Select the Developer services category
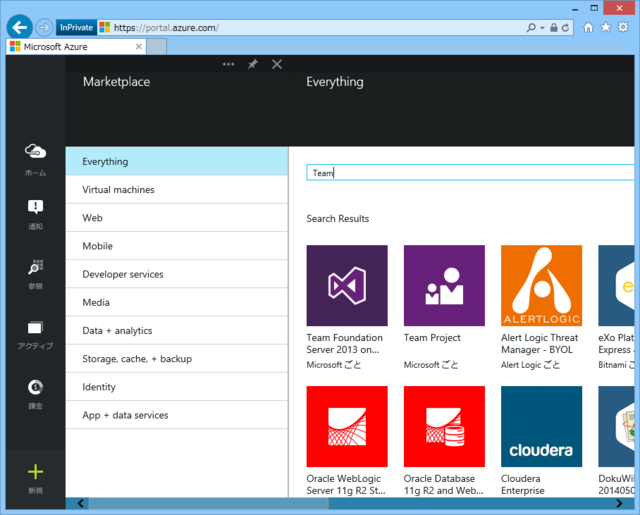 point(177,274)
